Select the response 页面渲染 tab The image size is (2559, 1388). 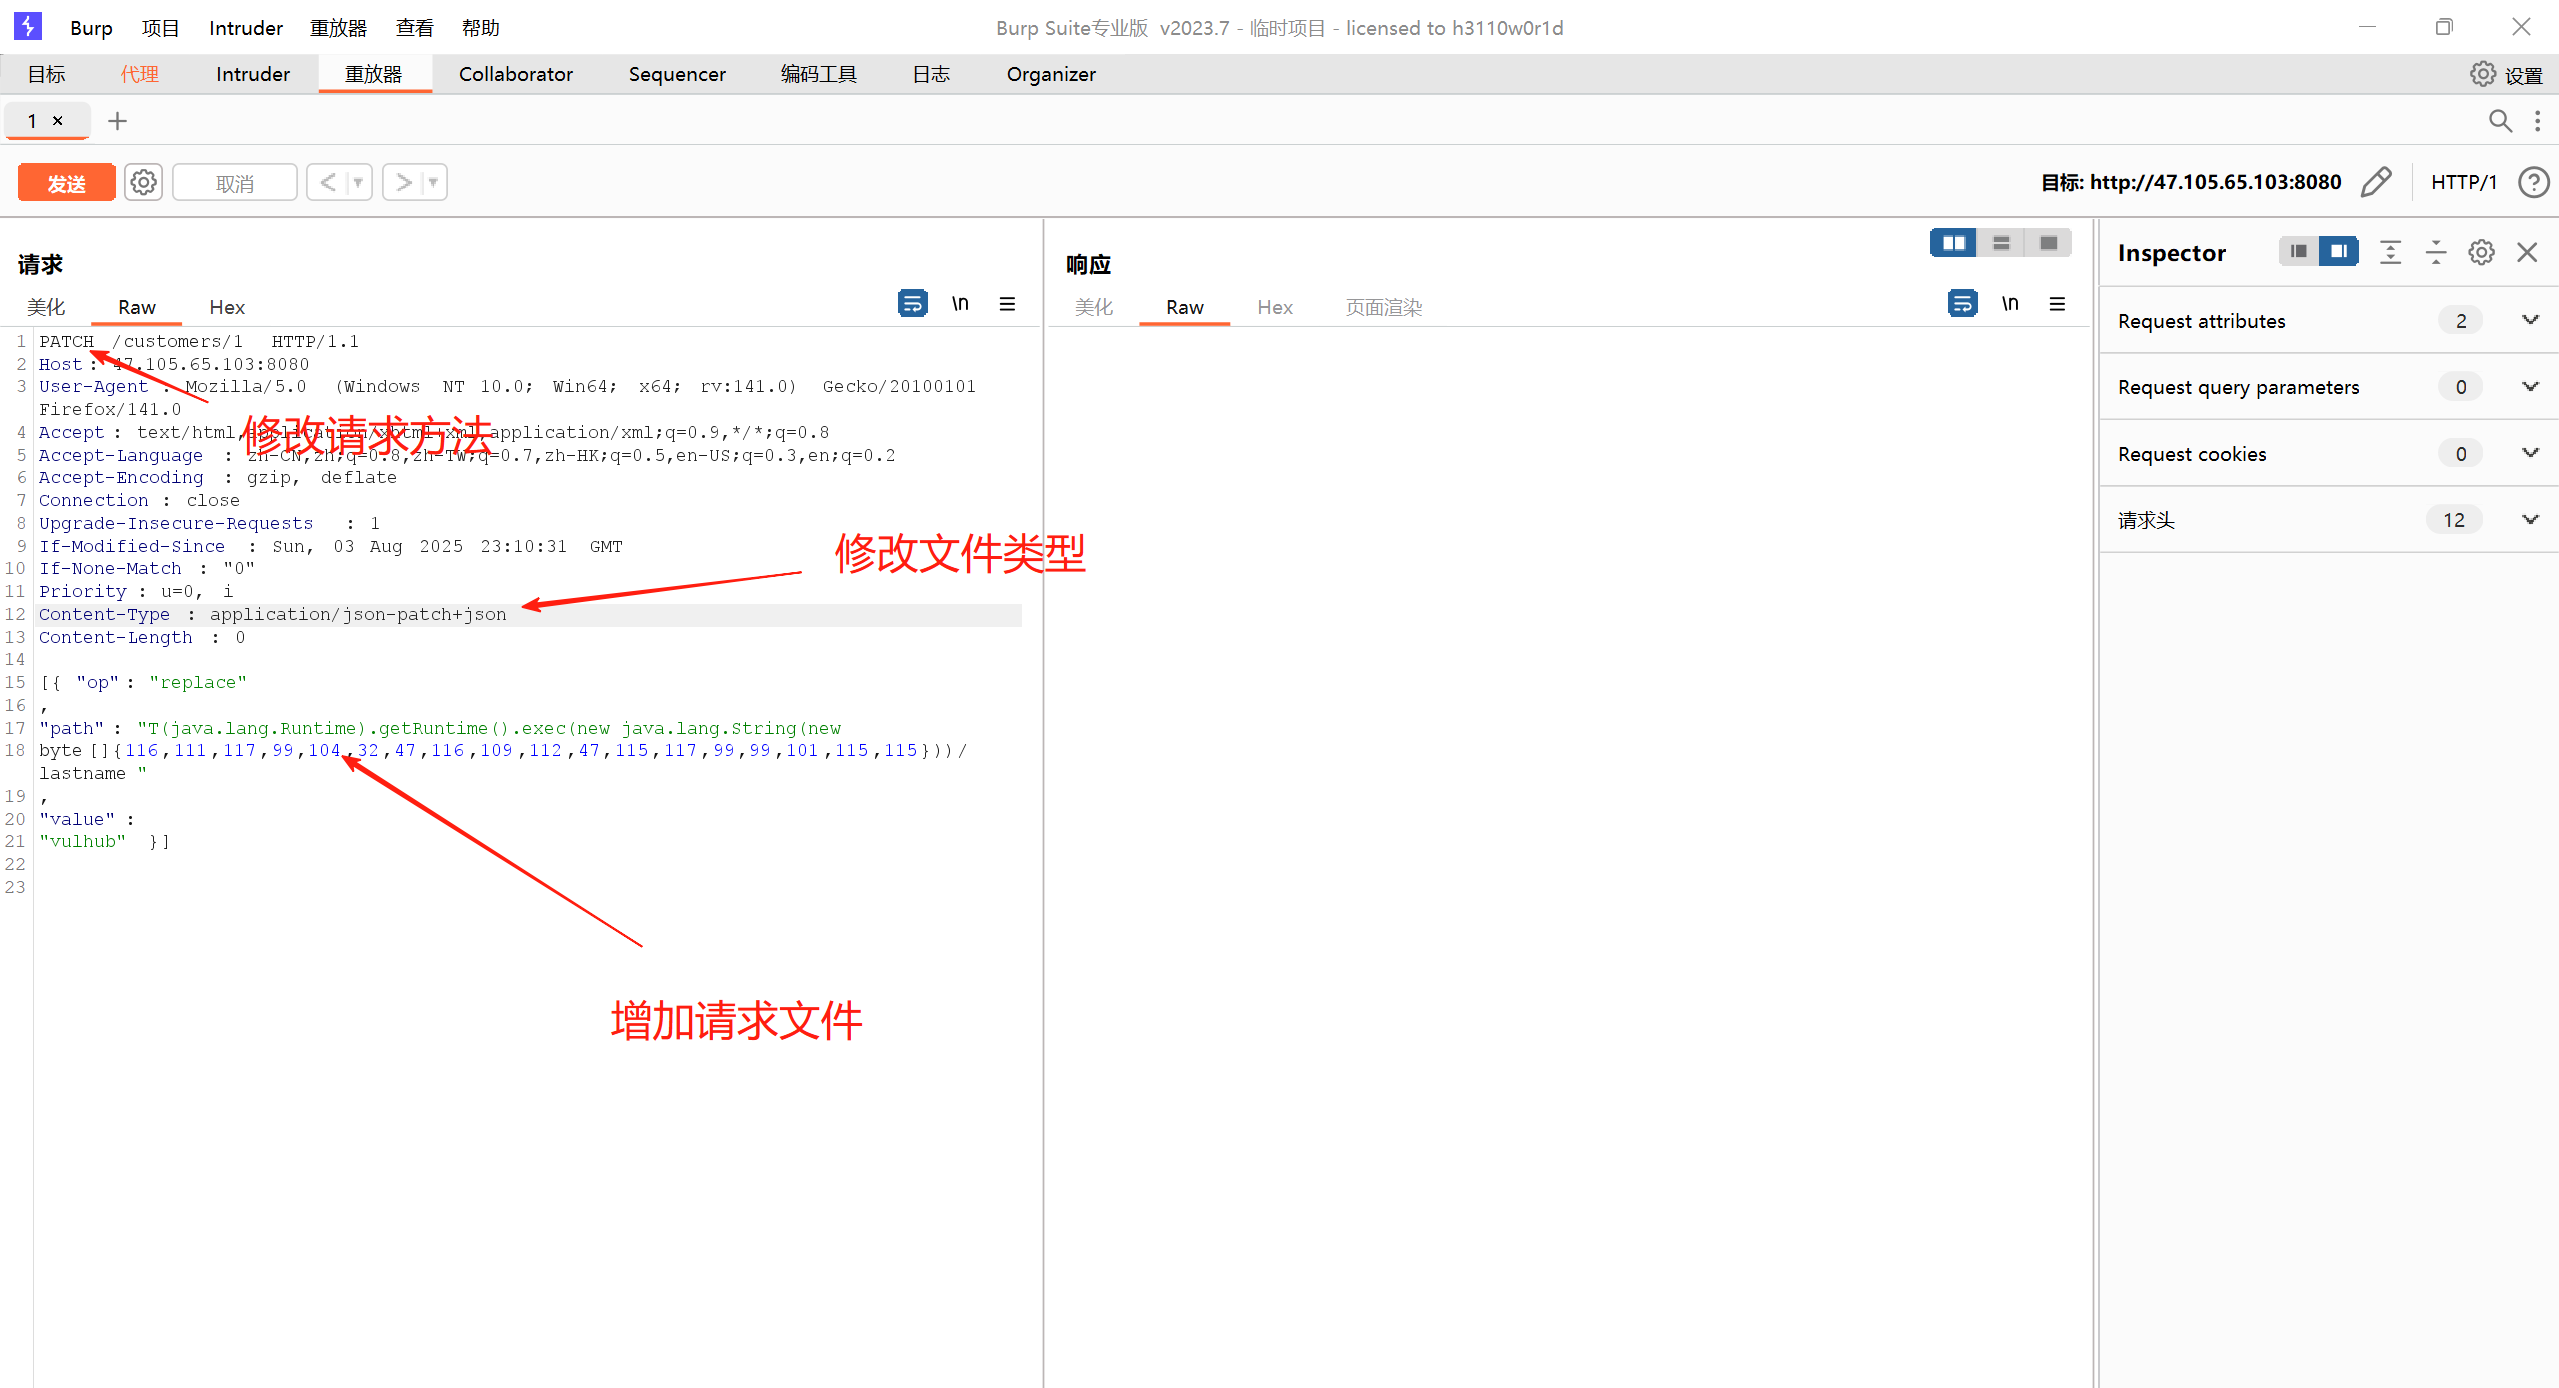(1384, 307)
